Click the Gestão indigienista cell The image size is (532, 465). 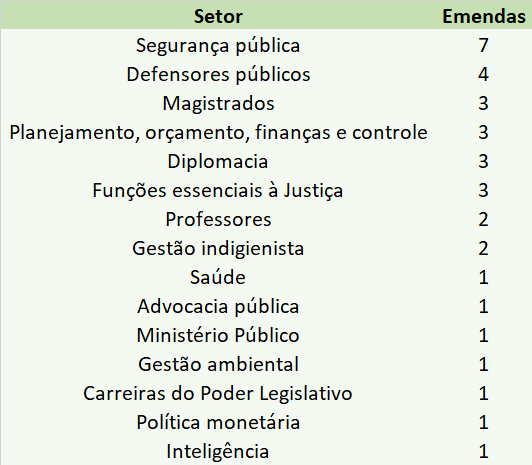coord(218,249)
